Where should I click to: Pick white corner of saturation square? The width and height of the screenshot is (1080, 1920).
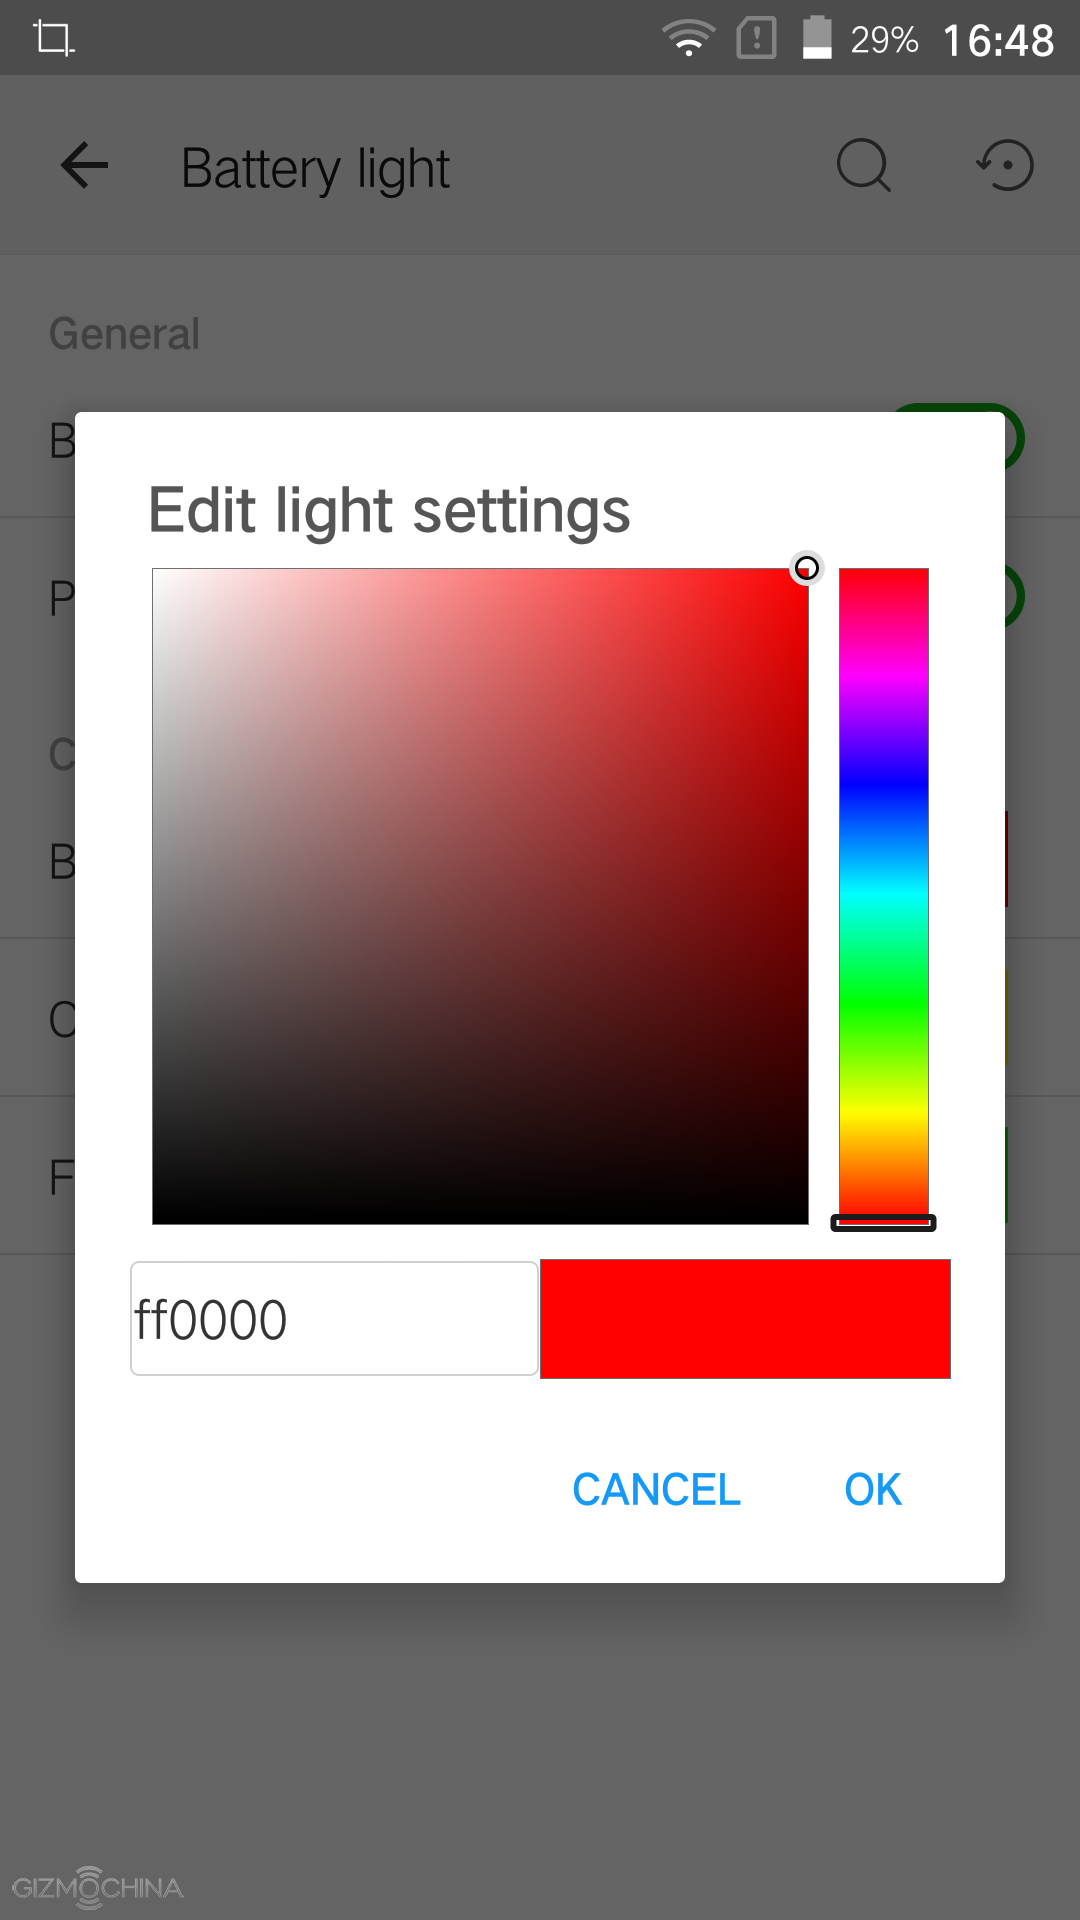click(x=158, y=575)
